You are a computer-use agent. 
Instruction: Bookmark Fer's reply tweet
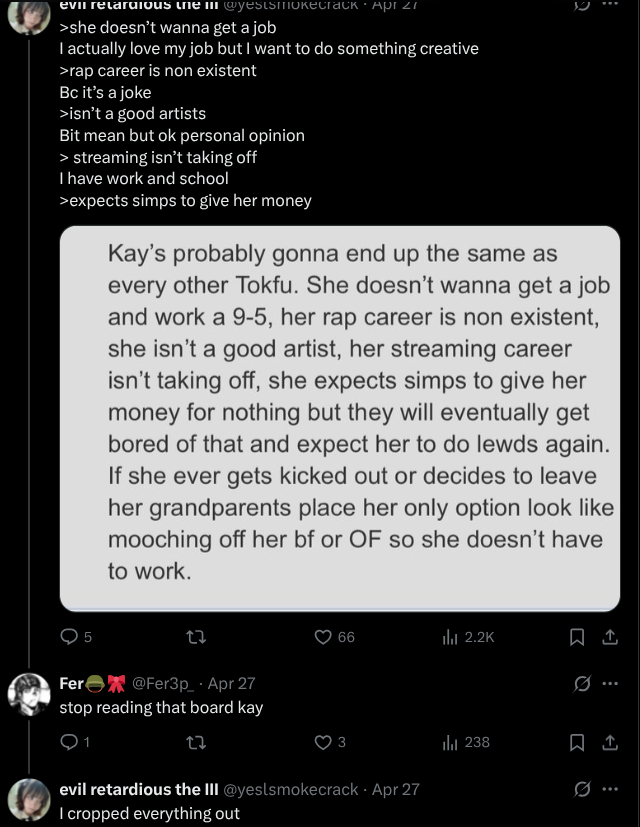pyautogui.click(x=576, y=742)
